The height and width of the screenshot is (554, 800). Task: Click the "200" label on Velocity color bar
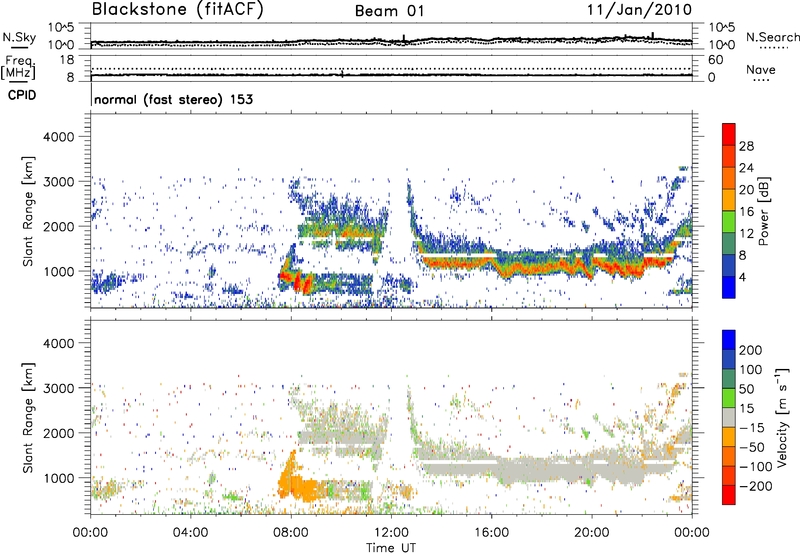[751, 350]
